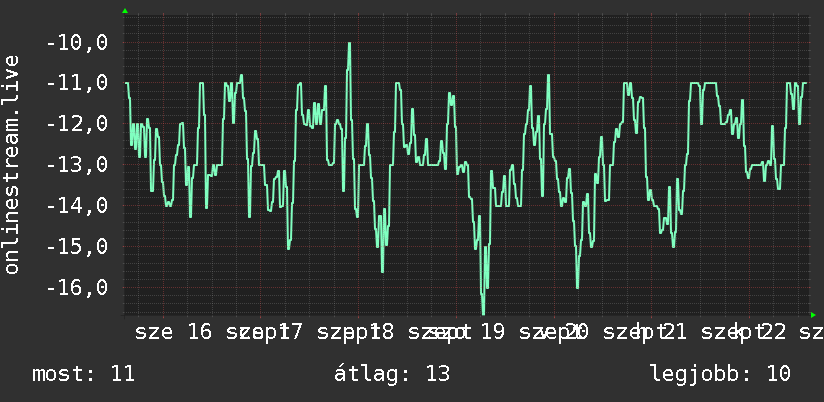Click the green arrow at x-axis end

pyautogui.click(x=813, y=315)
